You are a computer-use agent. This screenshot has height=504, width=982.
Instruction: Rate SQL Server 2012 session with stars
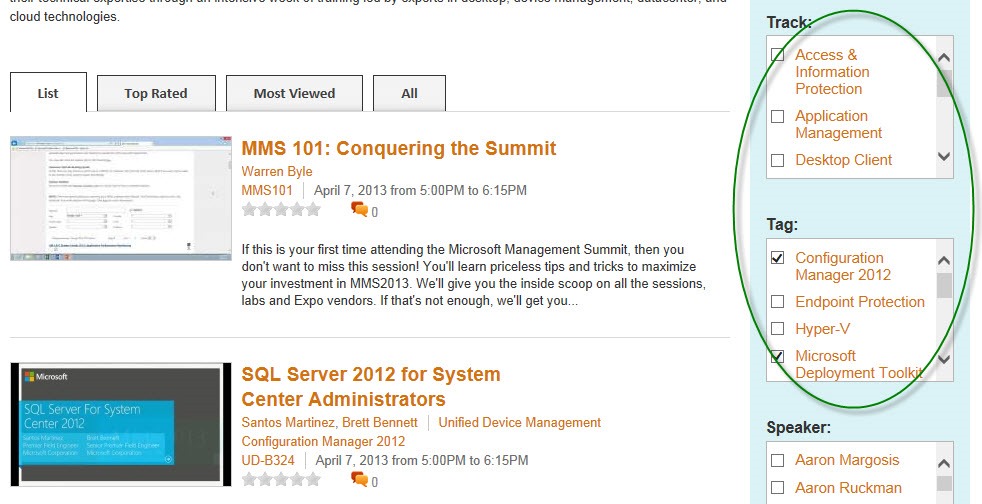tap(281, 480)
